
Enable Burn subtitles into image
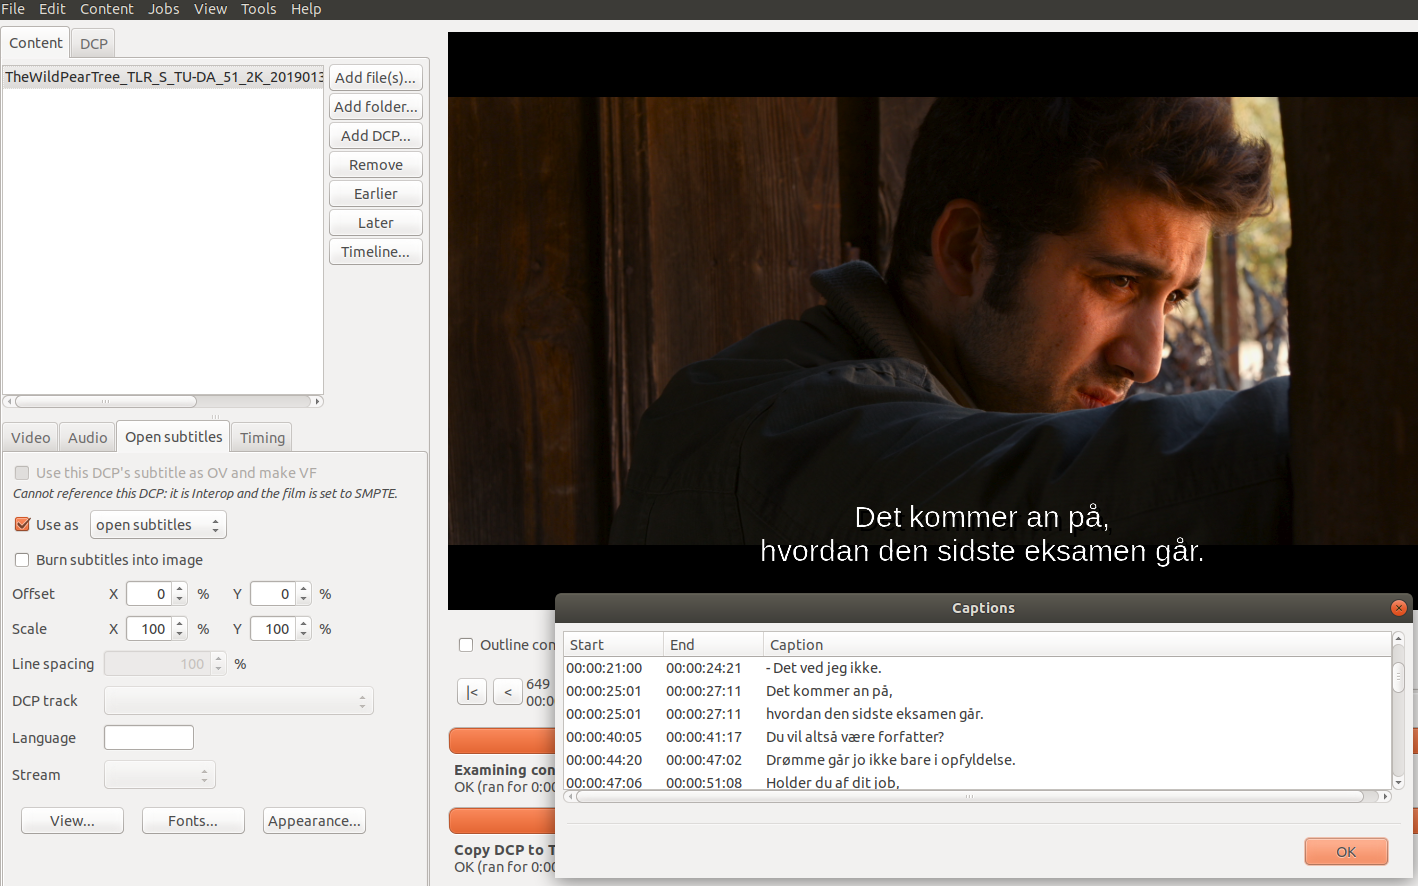[23, 560]
